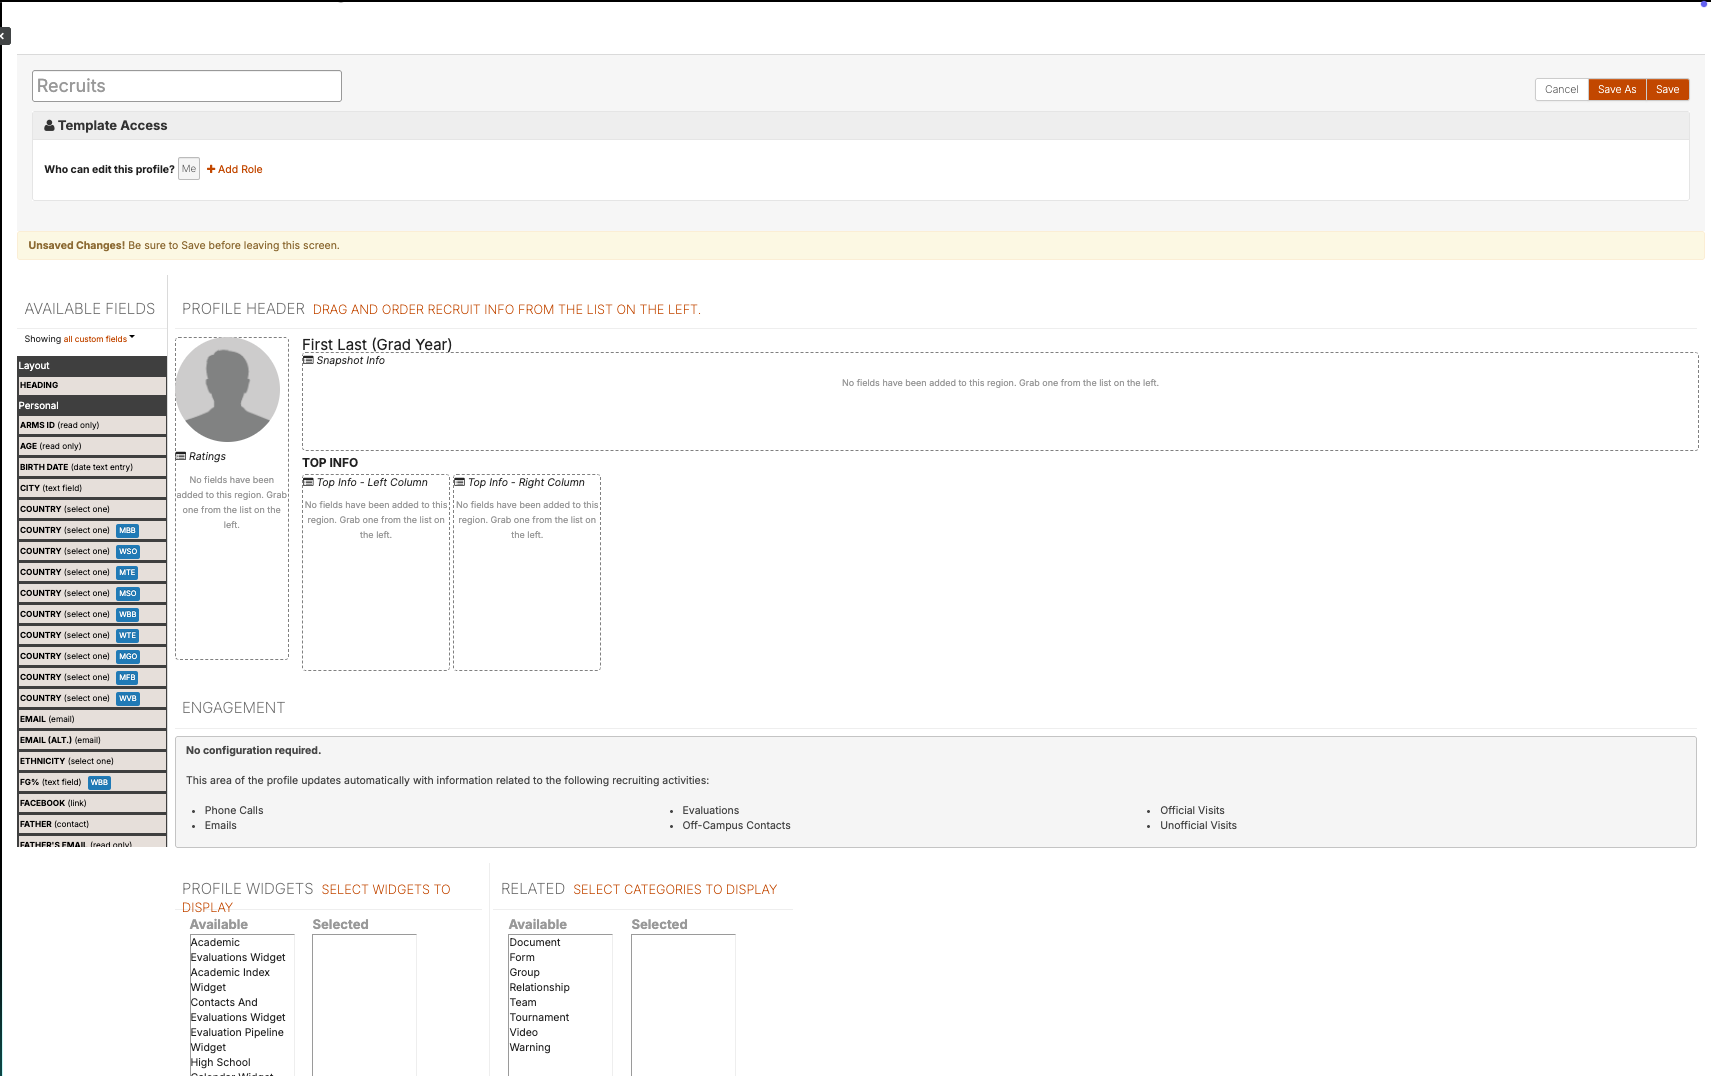Image resolution: width=1711 pixels, height=1076 pixels.
Task: Select the EMAIL (email) field
Action: [x=92, y=719]
